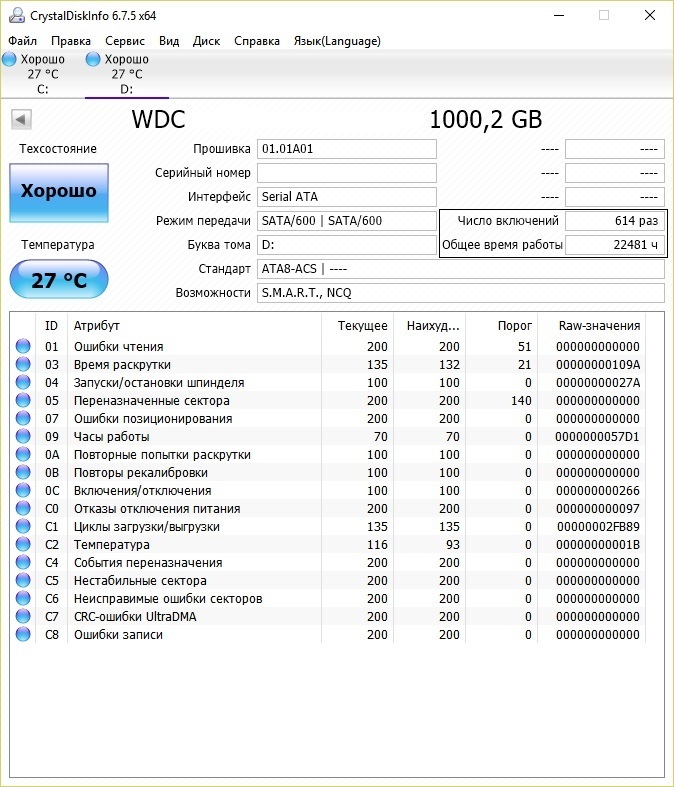Viewport: 674px width, 787px height.
Task: Click the status circle for Часы работы
Action: pyautogui.click(x=23, y=437)
